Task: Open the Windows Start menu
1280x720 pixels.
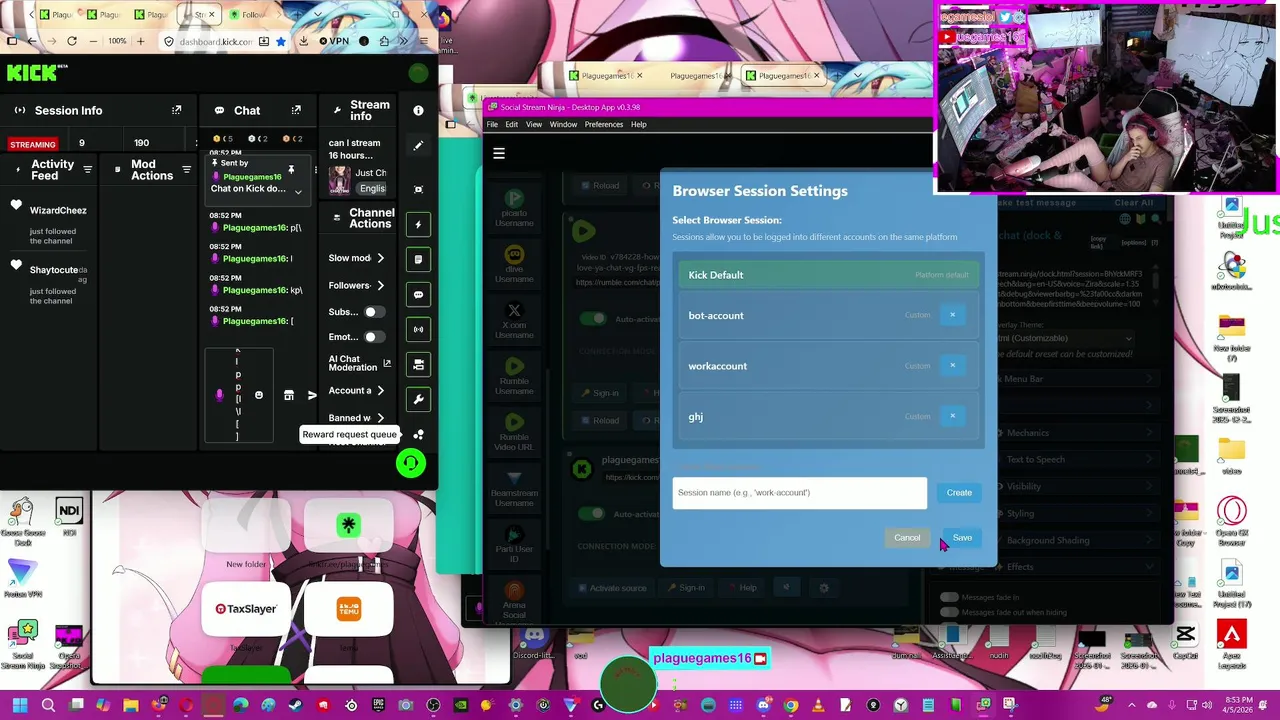Action: point(19,705)
